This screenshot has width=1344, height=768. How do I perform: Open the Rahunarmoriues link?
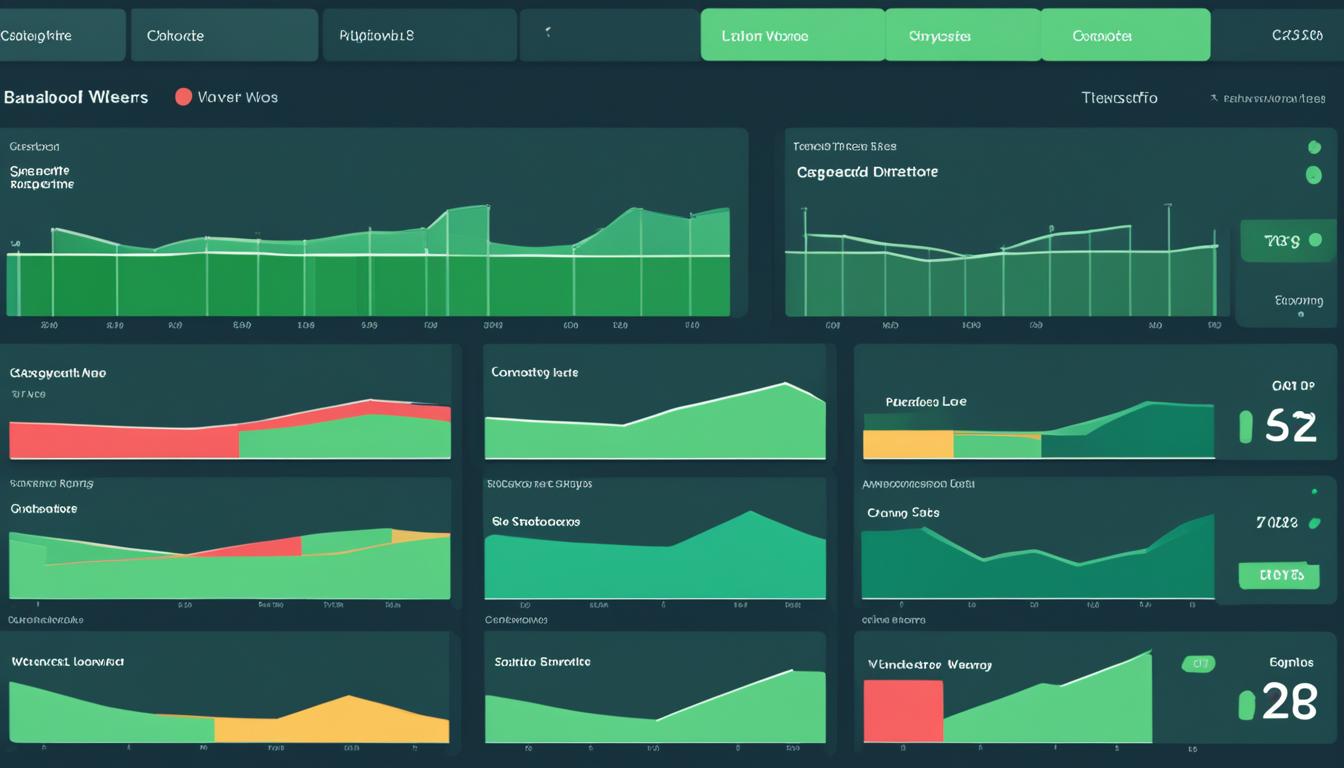point(1274,98)
